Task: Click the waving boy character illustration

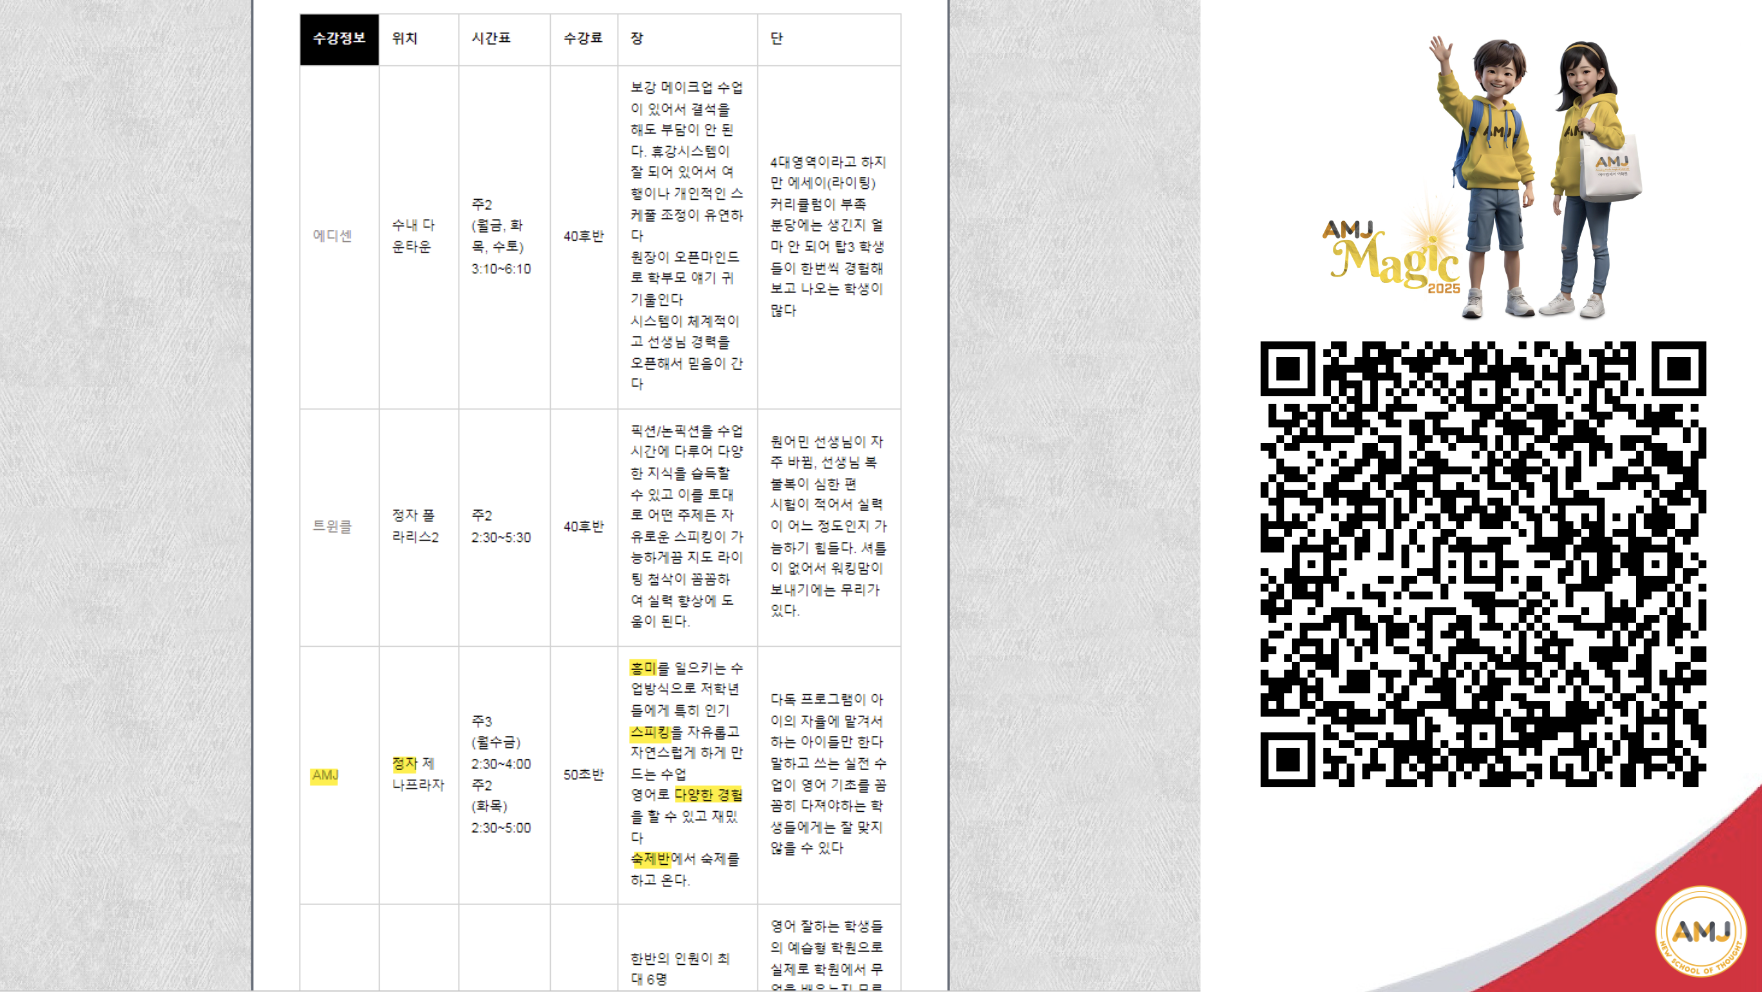Action: click(1482, 177)
